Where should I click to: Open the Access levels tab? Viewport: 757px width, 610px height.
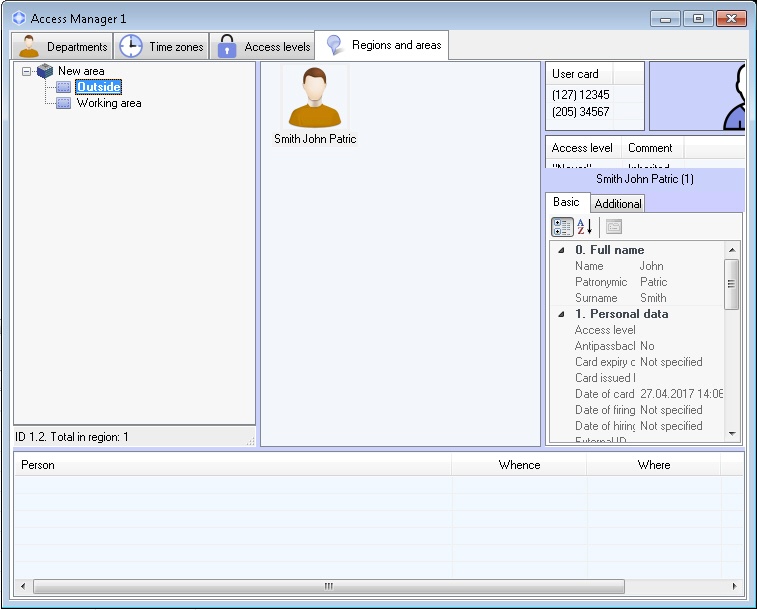(262, 46)
